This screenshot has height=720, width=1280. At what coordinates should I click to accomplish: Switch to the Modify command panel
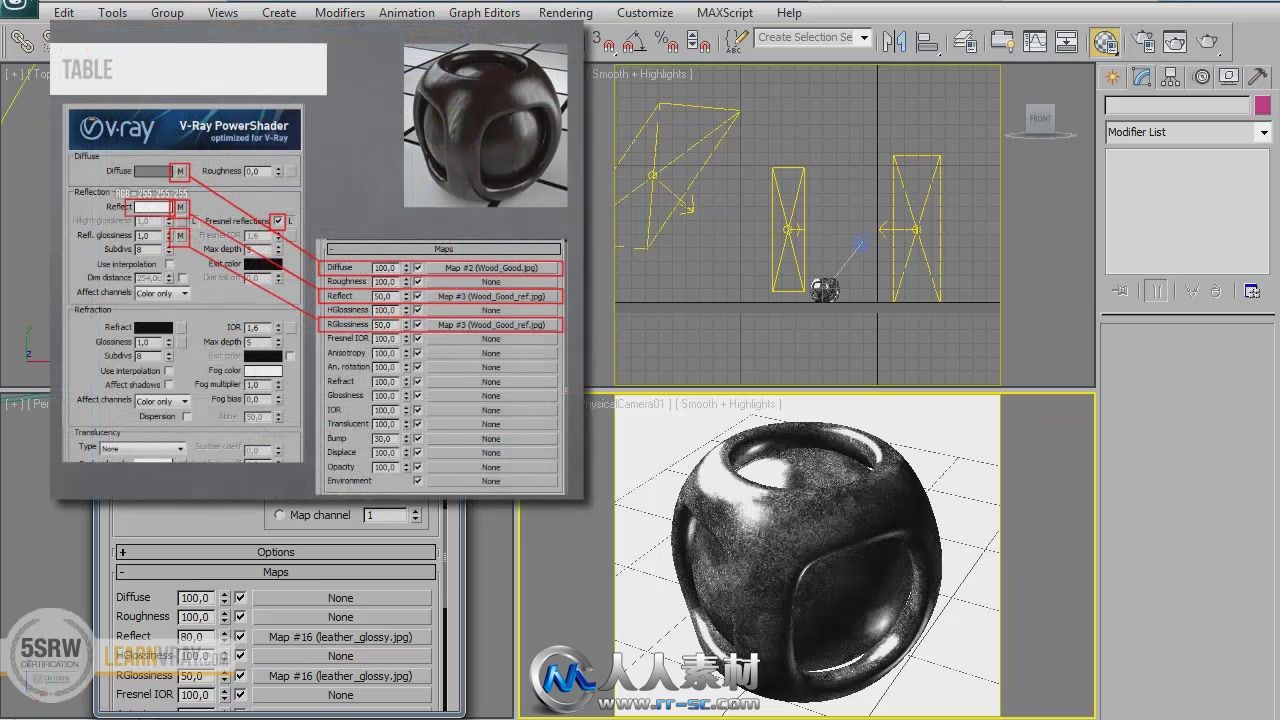tap(1141, 78)
